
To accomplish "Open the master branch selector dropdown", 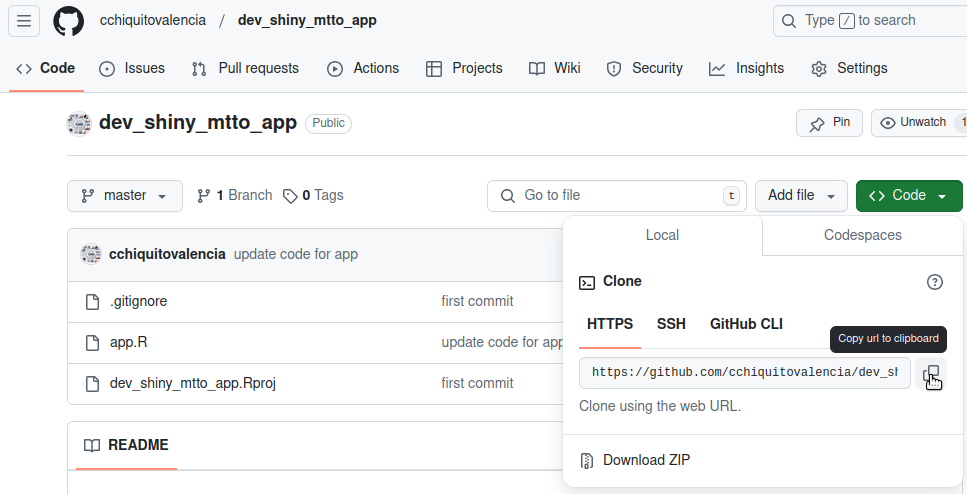I will (125, 196).
